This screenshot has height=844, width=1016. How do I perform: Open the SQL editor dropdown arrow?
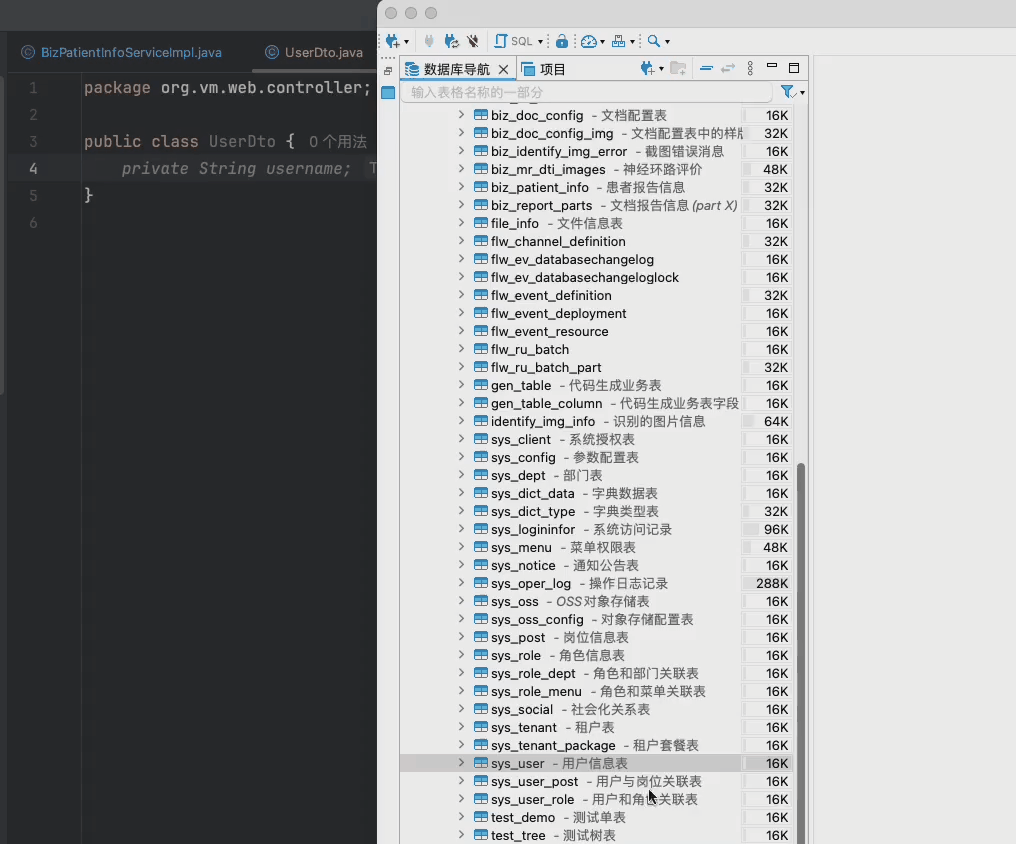click(540, 42)
